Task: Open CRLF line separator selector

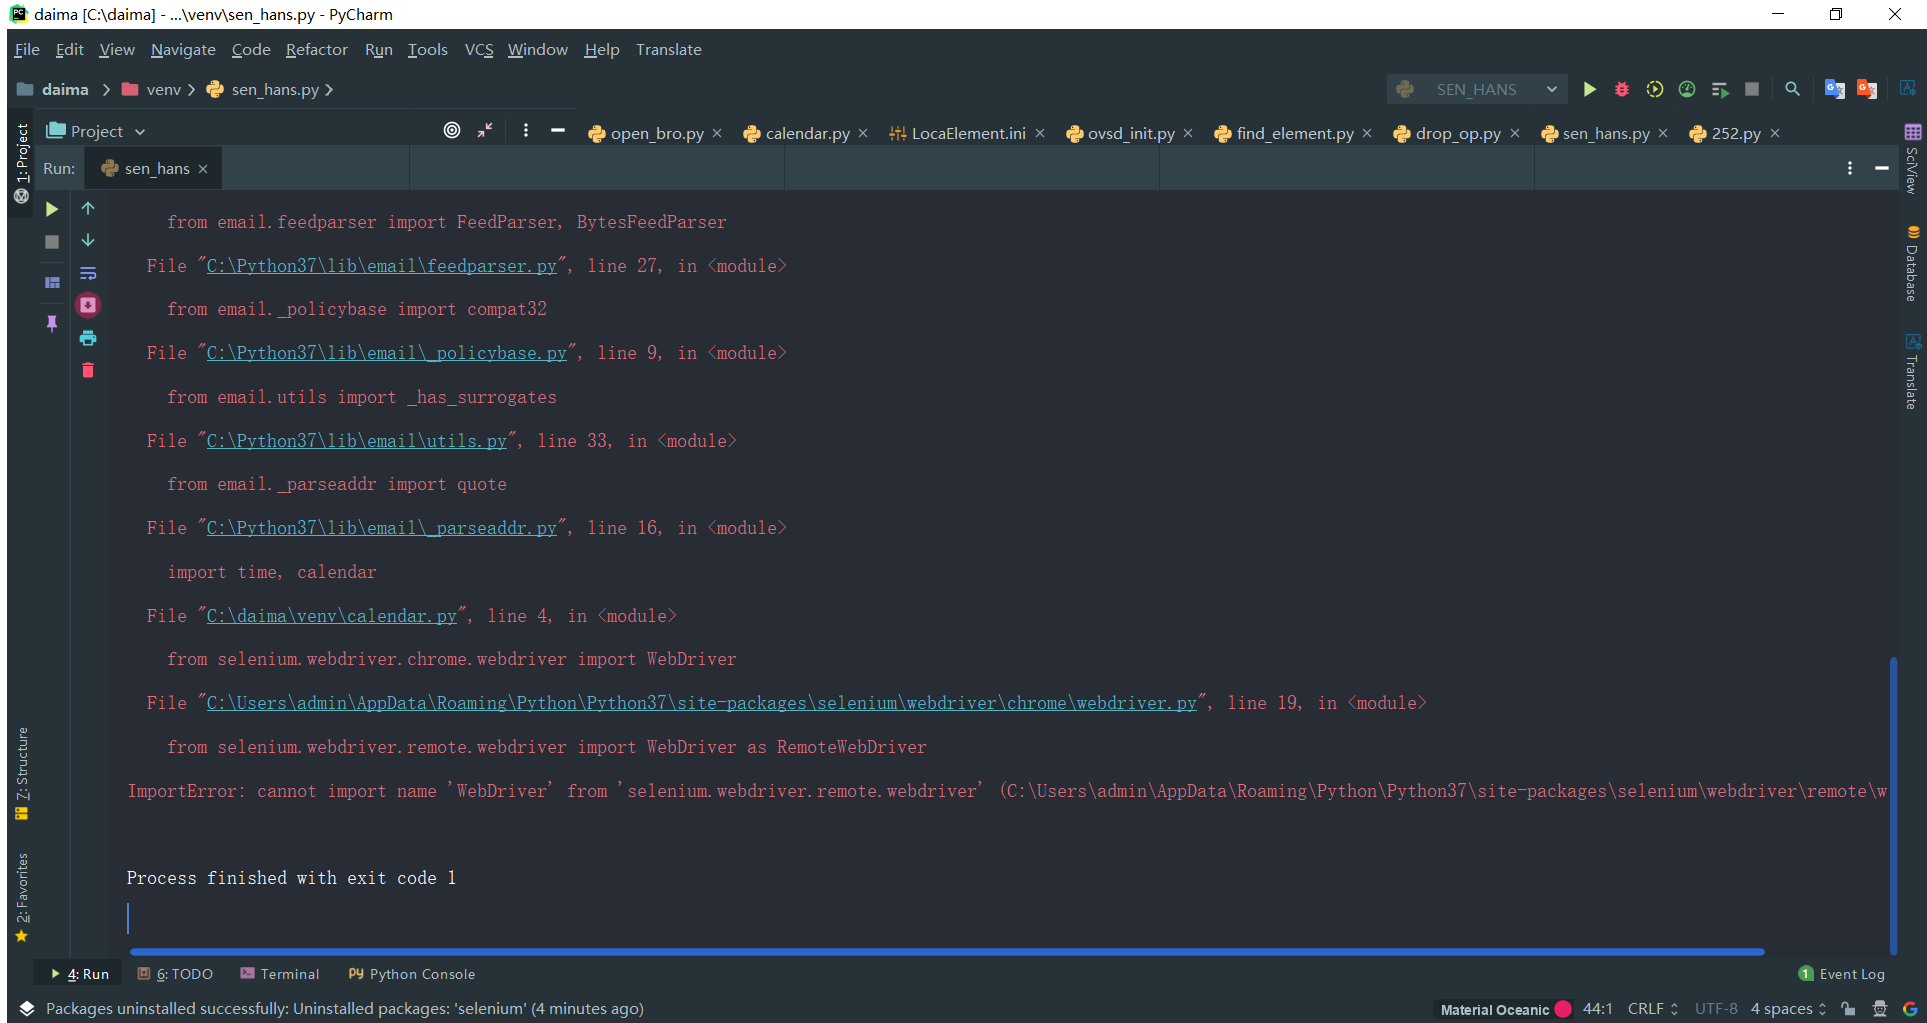Action: coord(1652,1008)
